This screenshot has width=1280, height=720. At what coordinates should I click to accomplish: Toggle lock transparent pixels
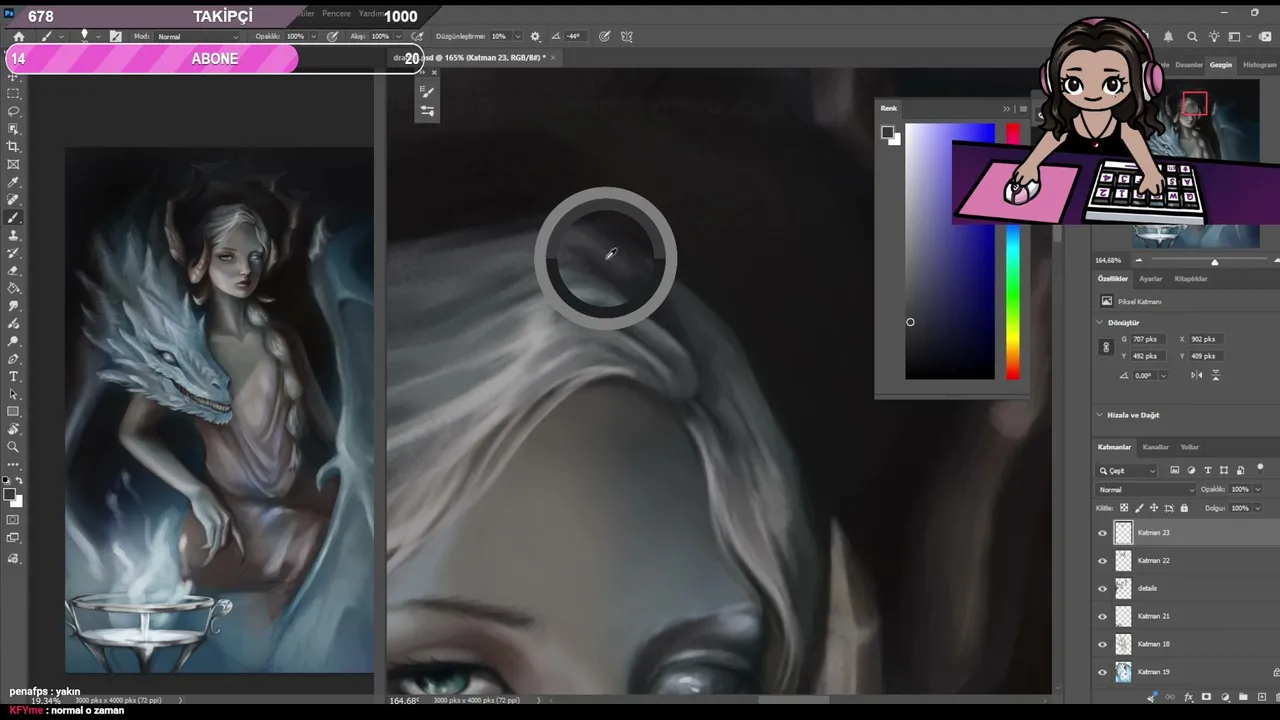coord(1124,508)
